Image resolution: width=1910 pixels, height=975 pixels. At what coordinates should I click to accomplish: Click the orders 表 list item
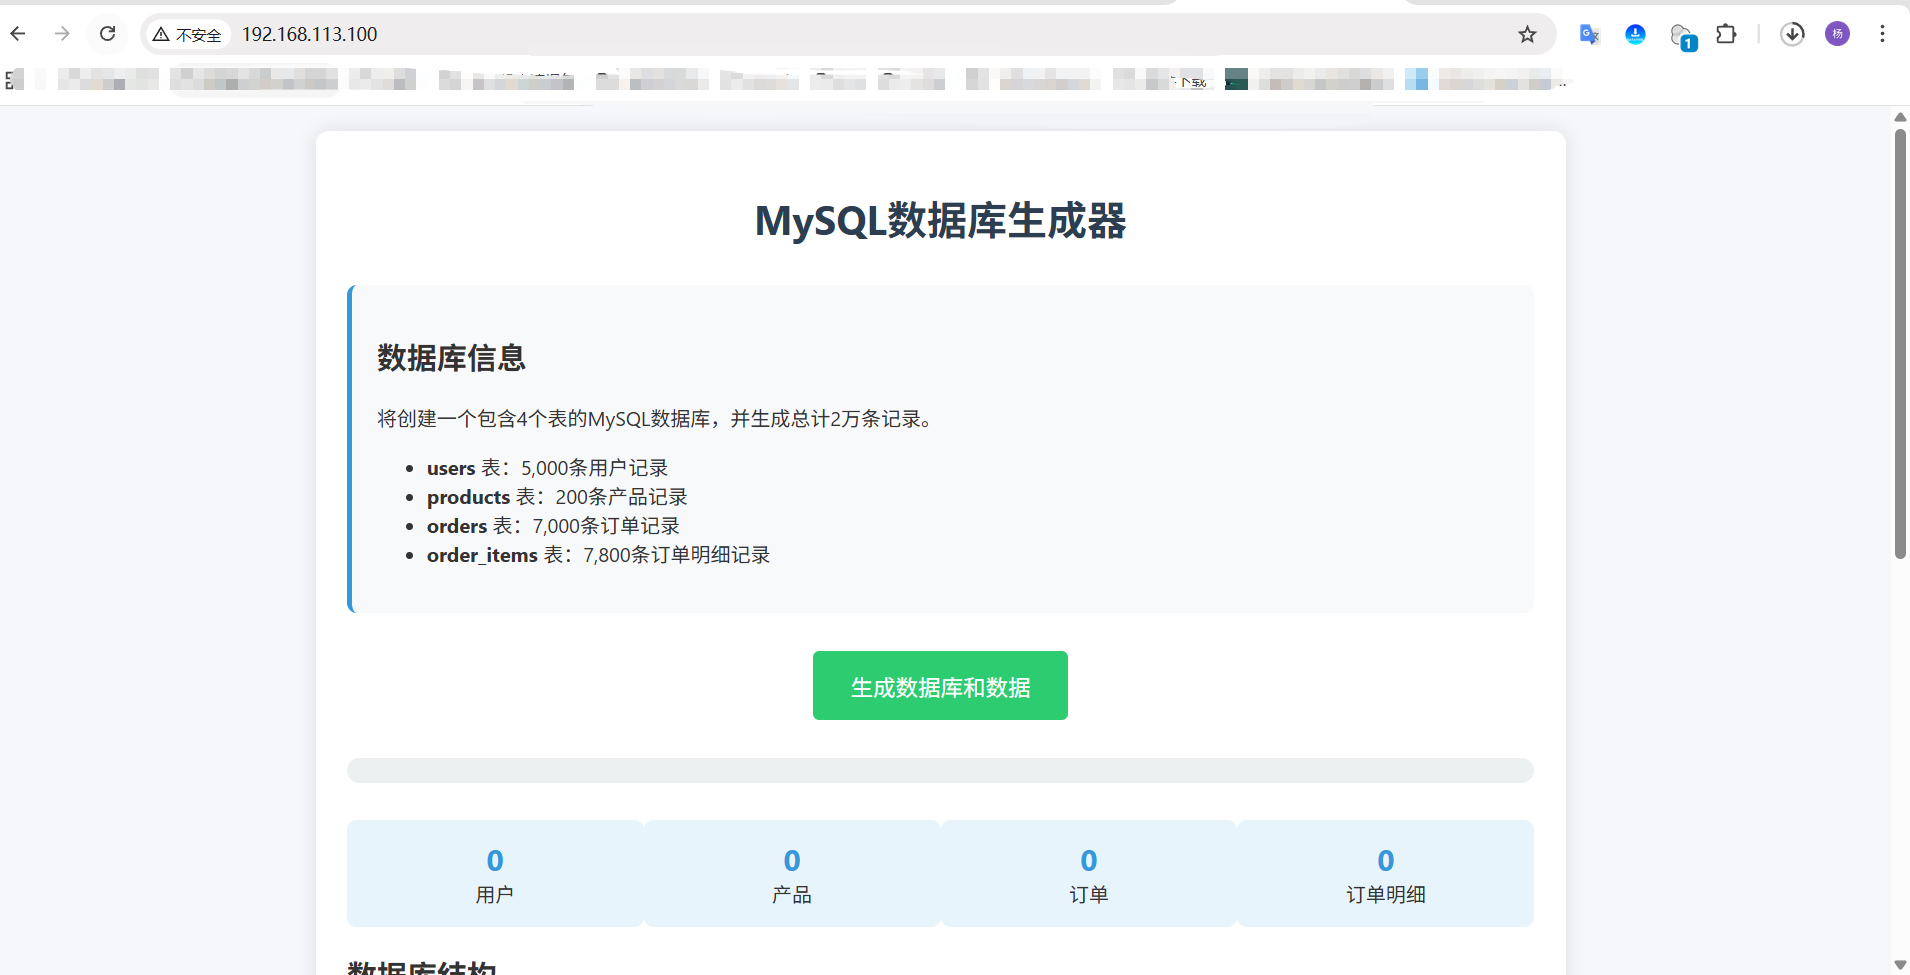point(553,526)
